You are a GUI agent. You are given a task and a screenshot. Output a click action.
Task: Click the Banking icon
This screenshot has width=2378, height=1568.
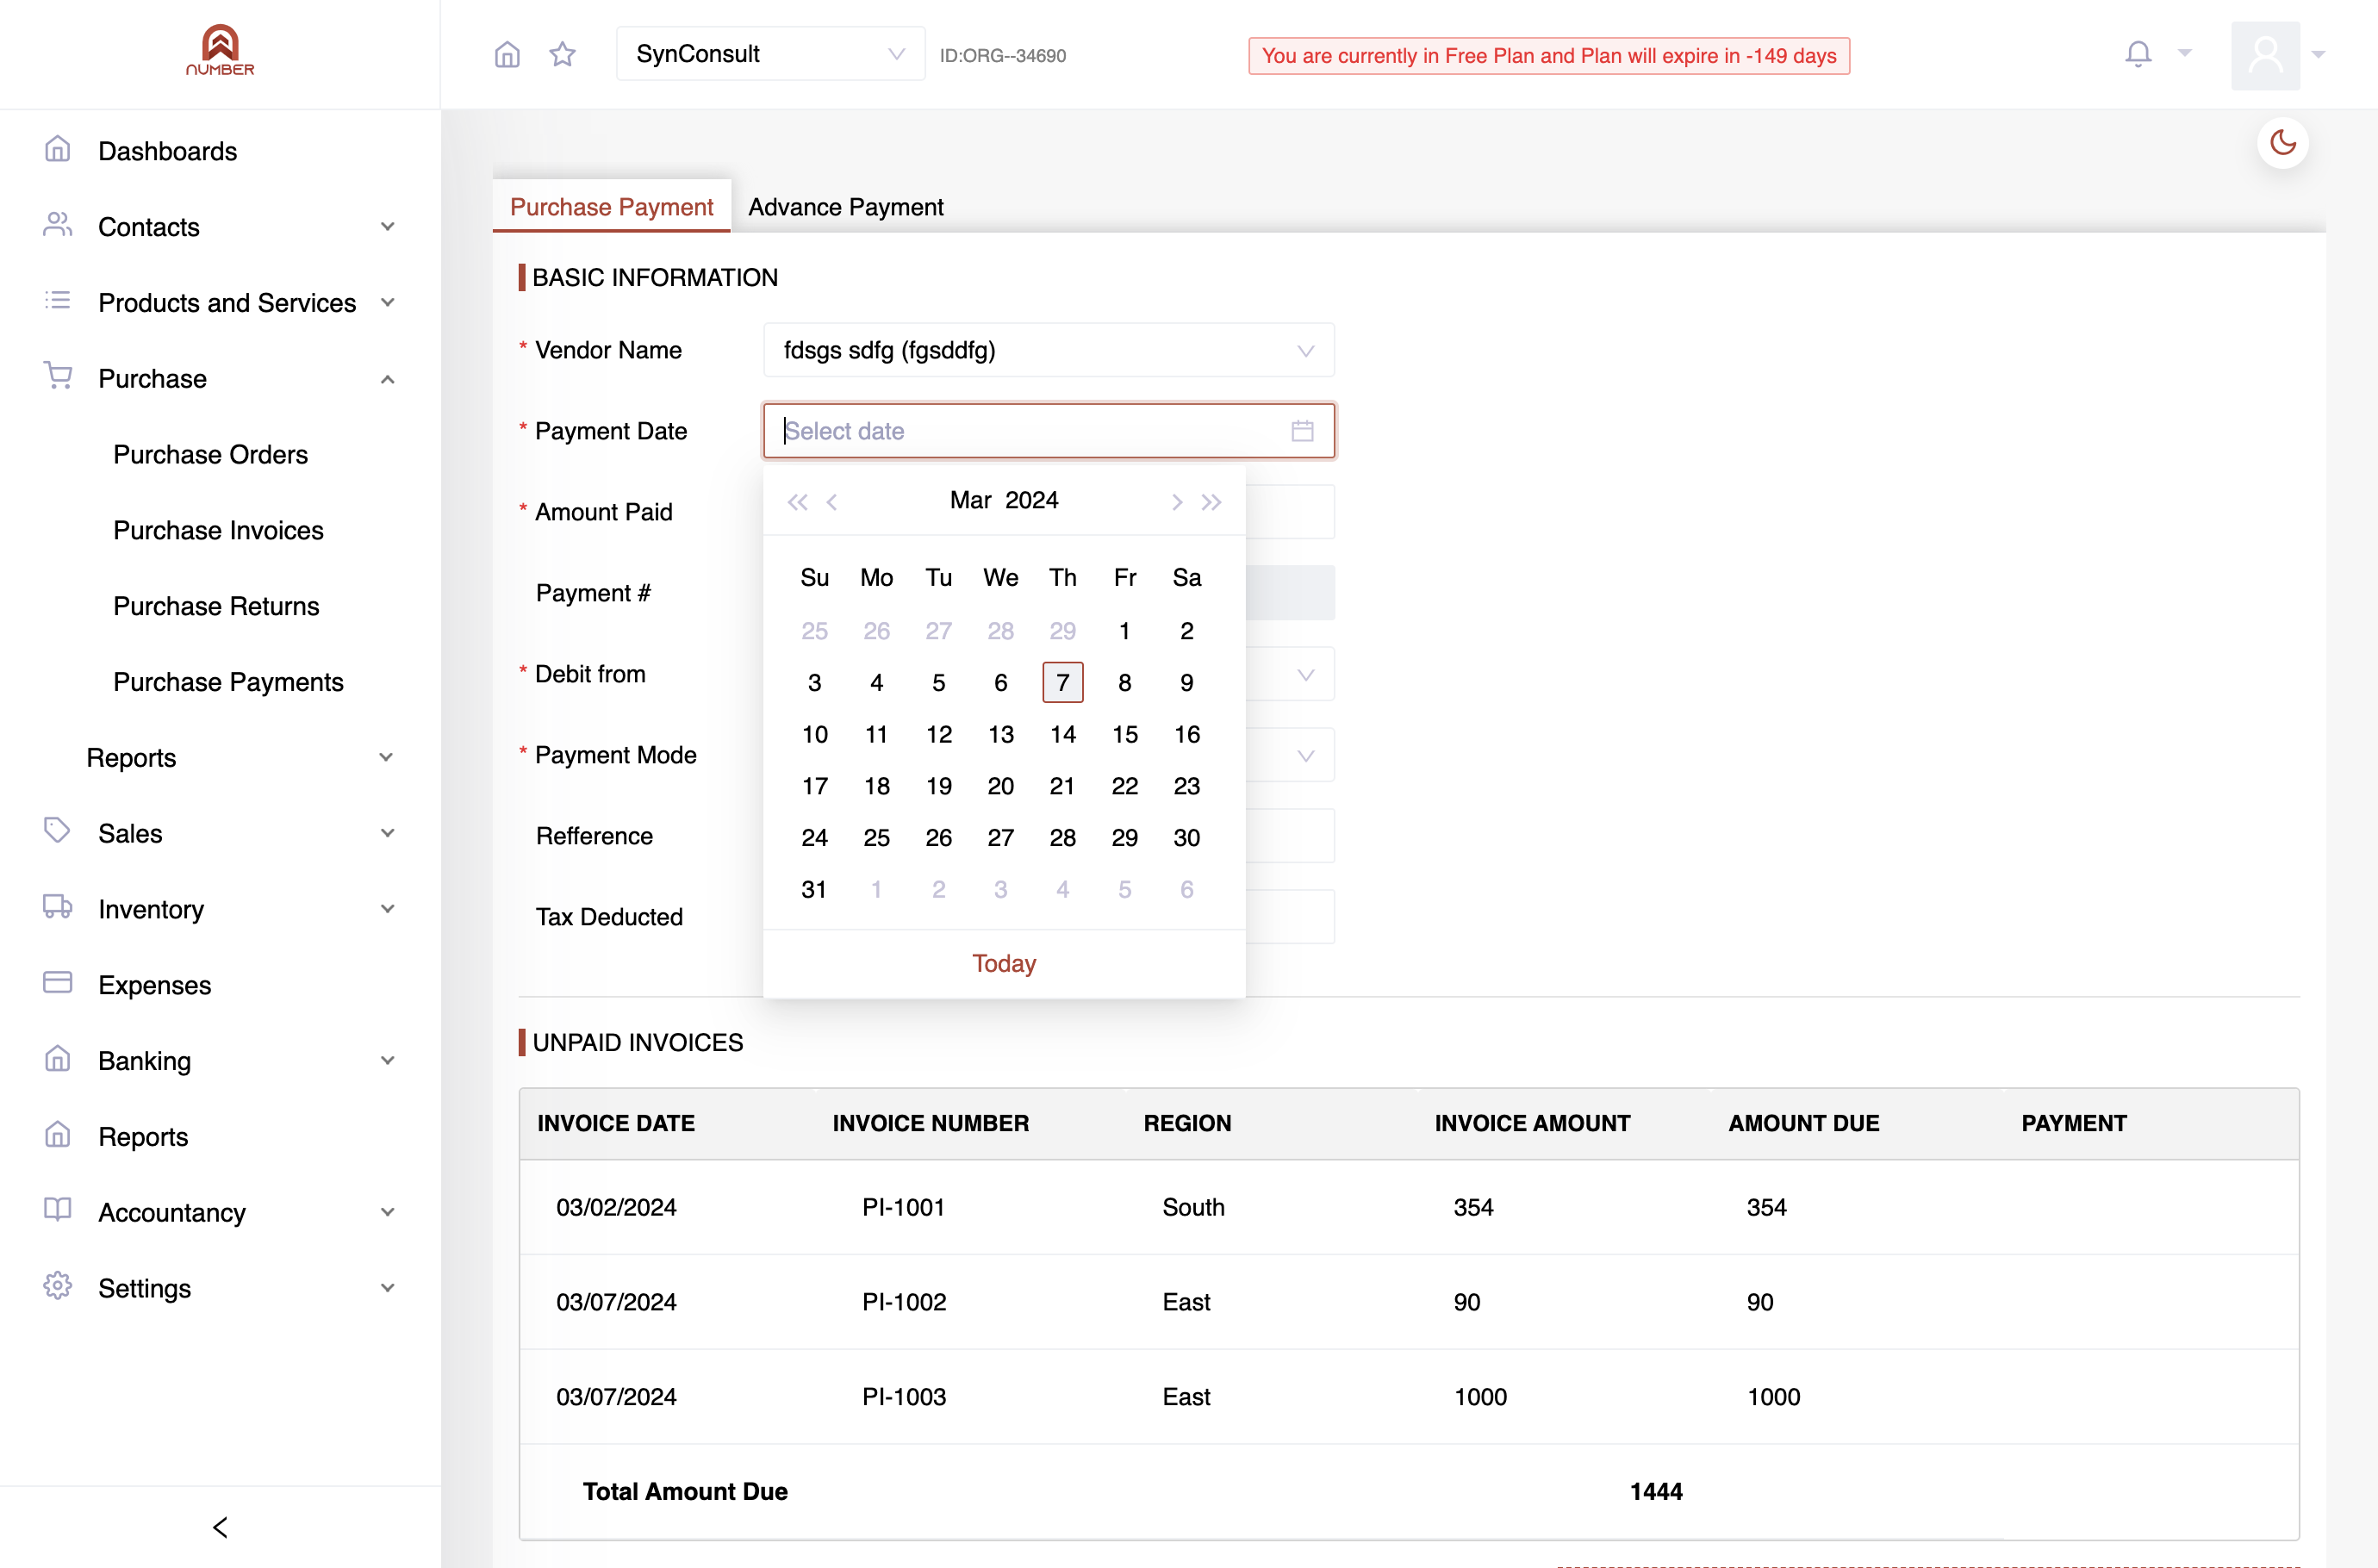(x=58, y=1059)
